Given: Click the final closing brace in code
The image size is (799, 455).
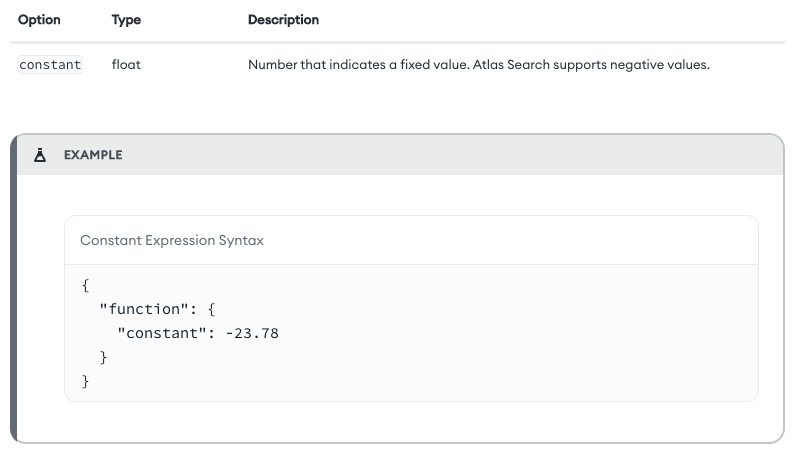Looking at the screenshot, I should click(86, 381).
